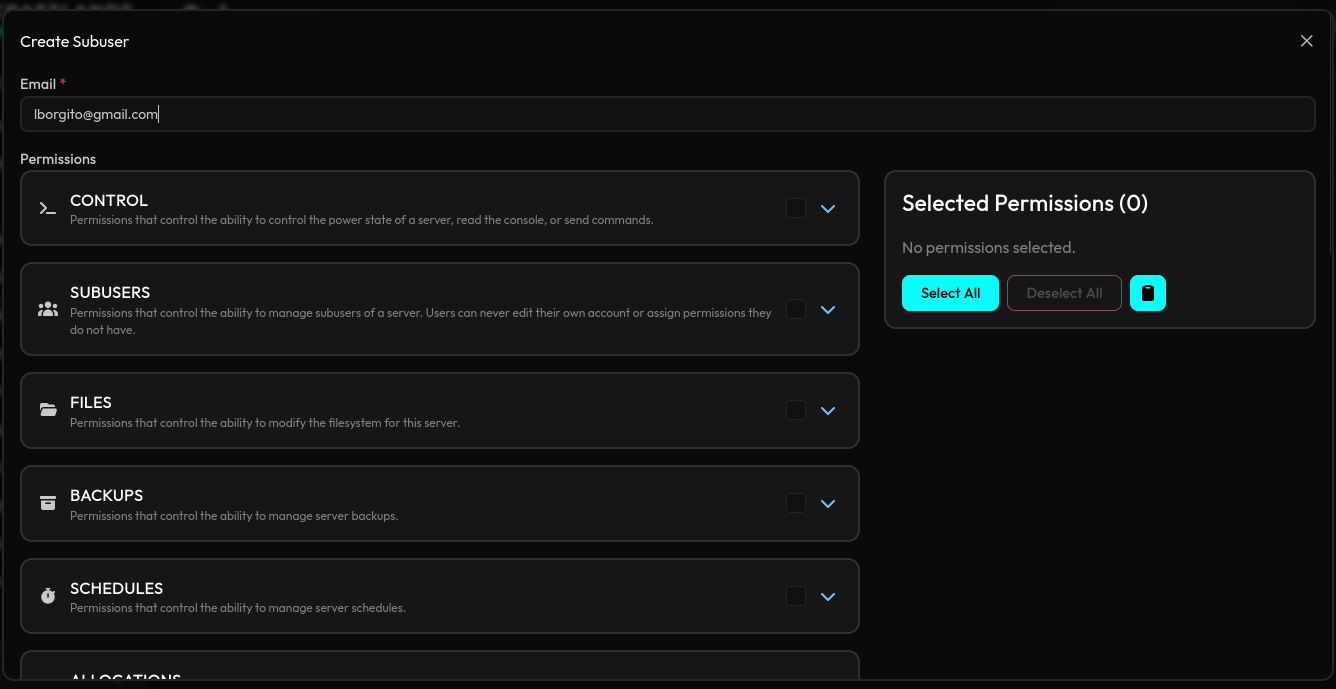Viewport: 1336px width, 689px height.
Task: Click the SUBUSERS people group icon
Action: (x=47, y=310)
